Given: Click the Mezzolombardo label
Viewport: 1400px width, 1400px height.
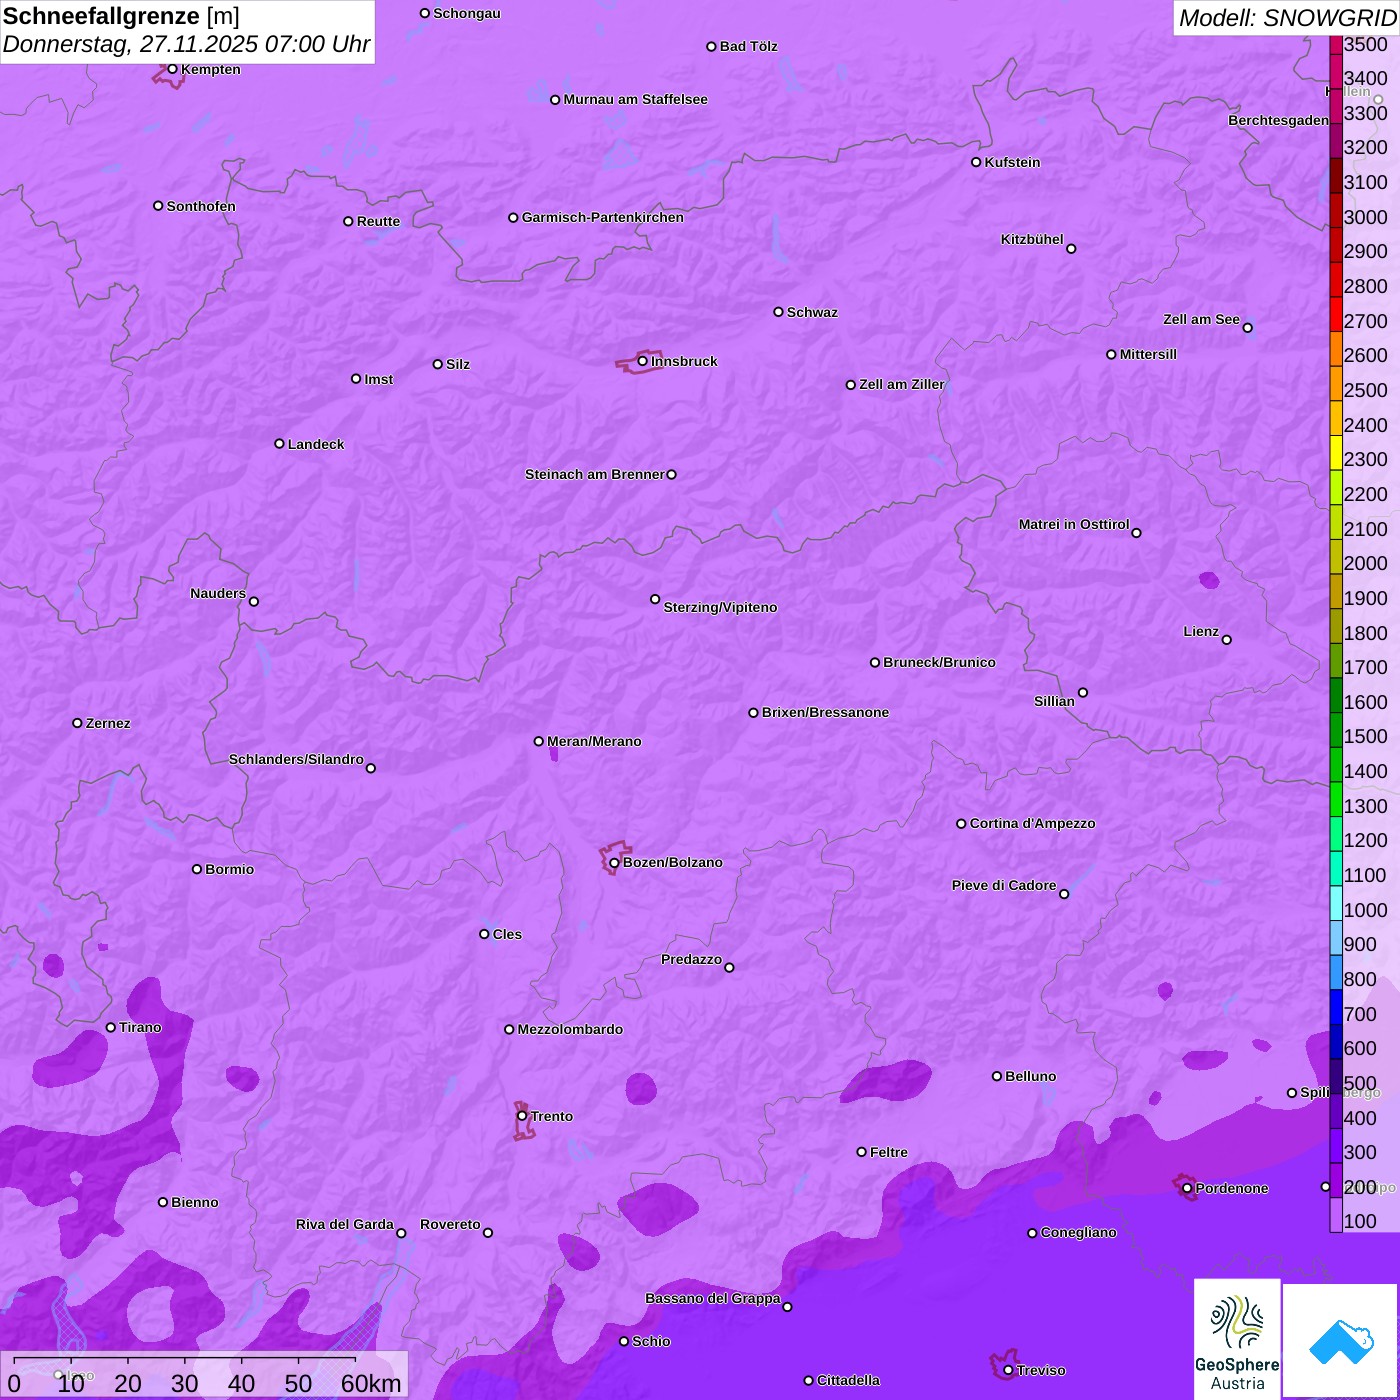Looking at the screenshot, I should click(570, 1029).
